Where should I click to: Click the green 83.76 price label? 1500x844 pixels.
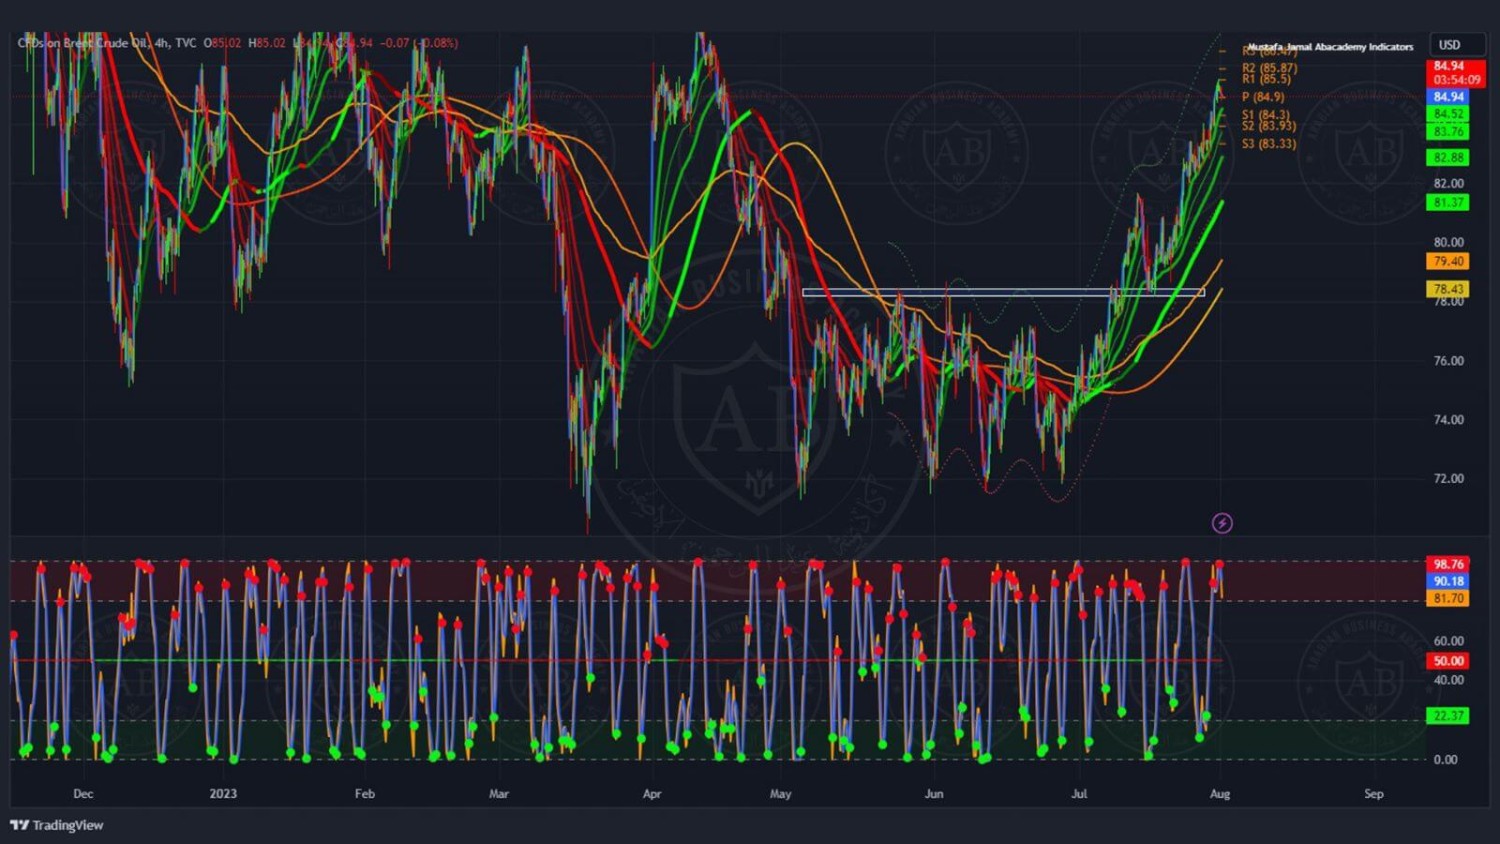(x=1448, y=132)
